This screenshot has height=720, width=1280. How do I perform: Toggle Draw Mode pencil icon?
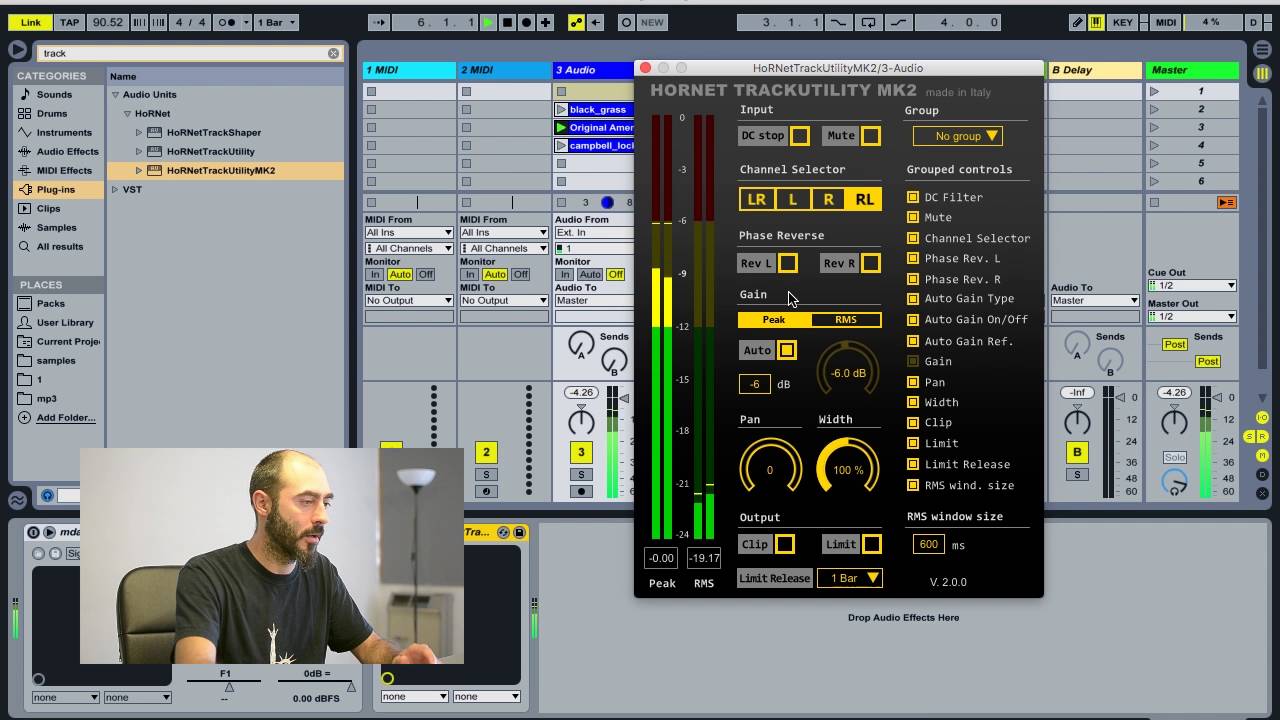point(1077,22)
